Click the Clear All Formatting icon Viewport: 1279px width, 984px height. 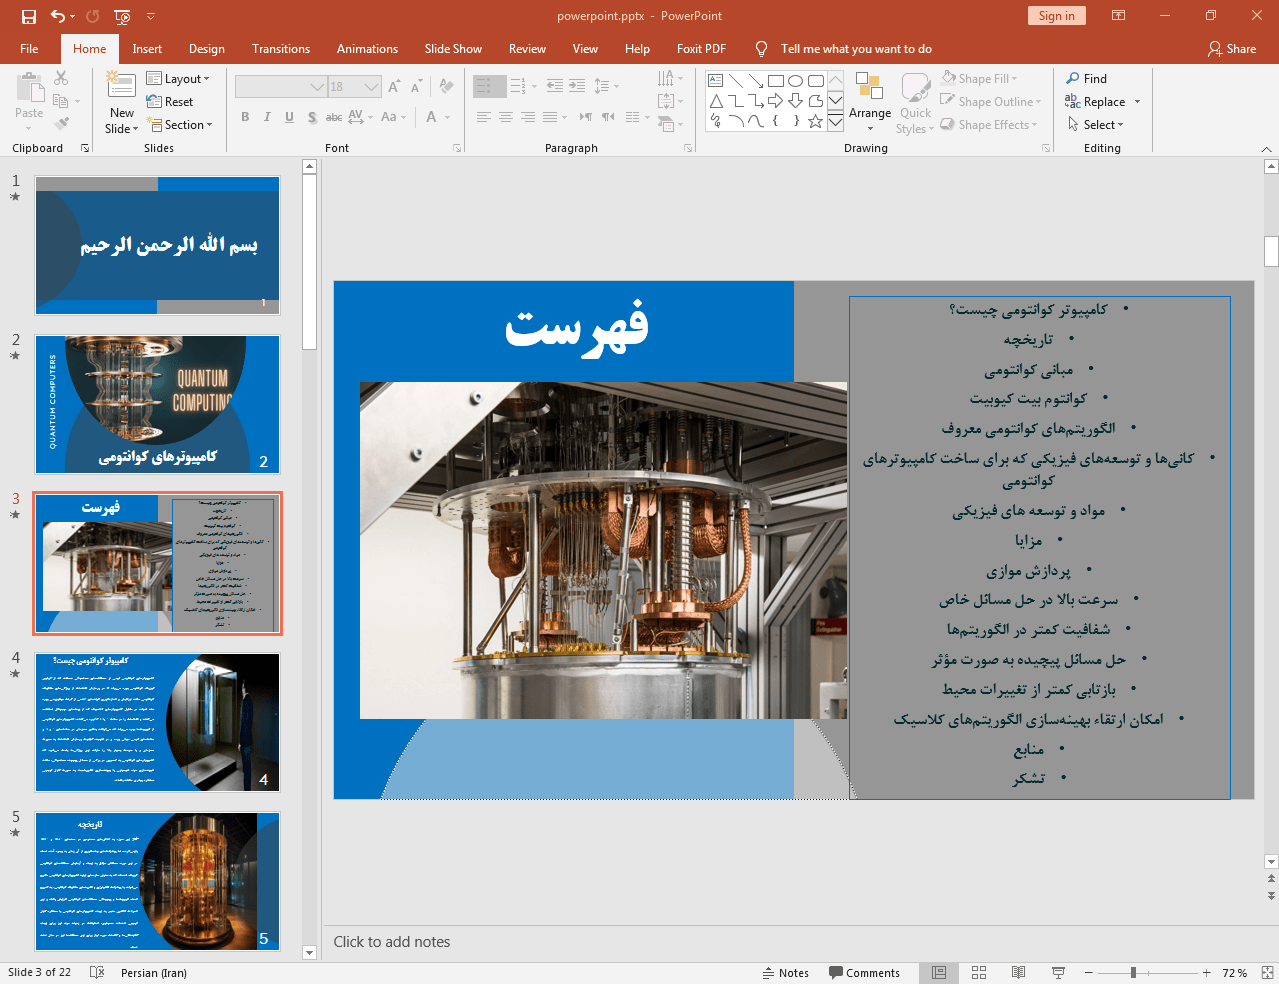(447, 87)
